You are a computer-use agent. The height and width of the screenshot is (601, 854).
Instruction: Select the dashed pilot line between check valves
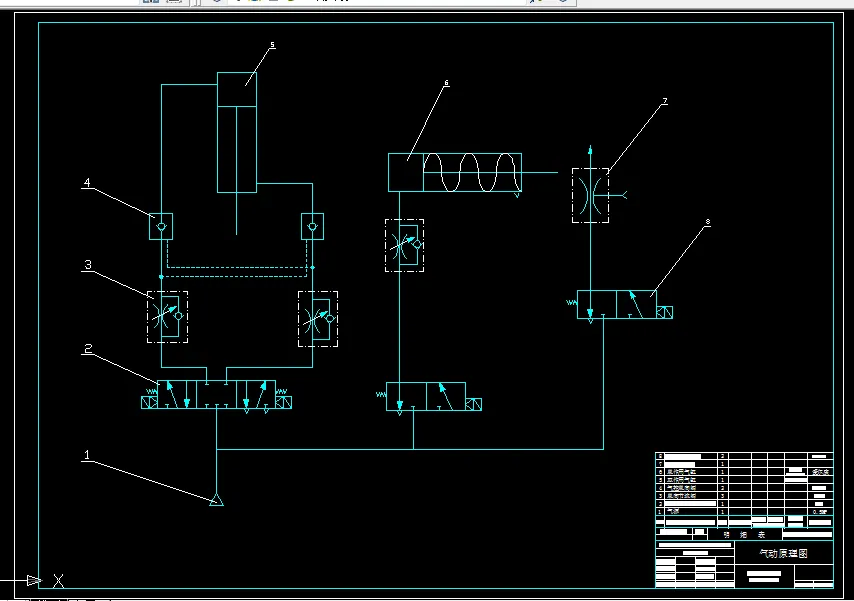[237, 268]
